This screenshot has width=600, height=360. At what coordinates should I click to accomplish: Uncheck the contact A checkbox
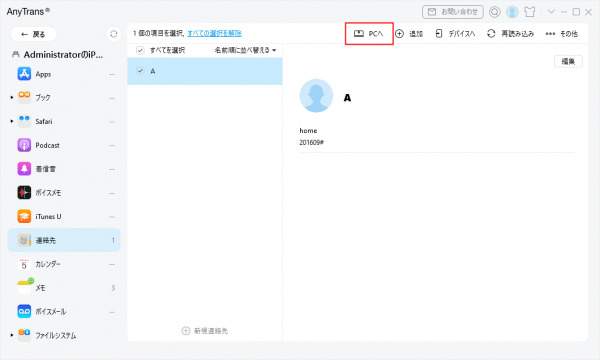tap(140, 71)
